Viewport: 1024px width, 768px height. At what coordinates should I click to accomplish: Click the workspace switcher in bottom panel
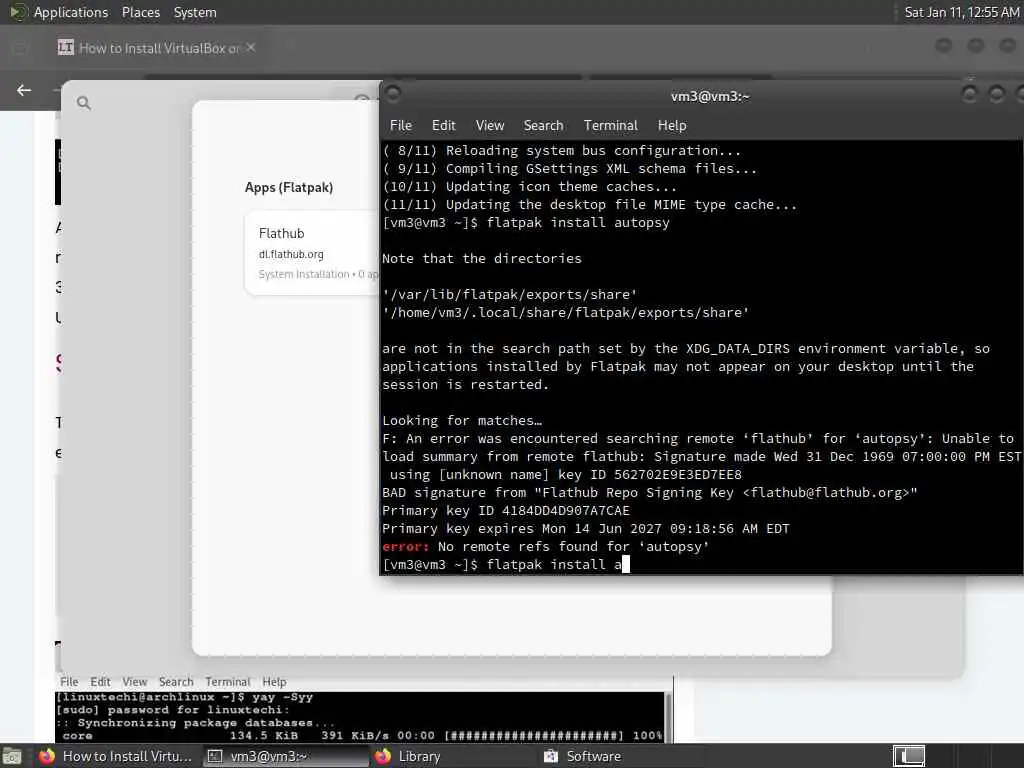click(x=908, y=756)
